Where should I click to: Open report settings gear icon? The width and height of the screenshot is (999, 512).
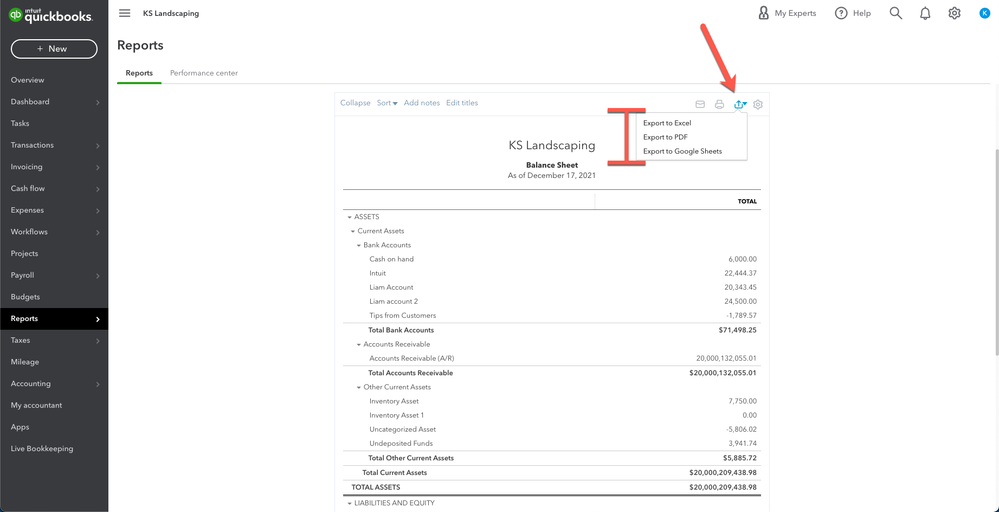(758, 104)
